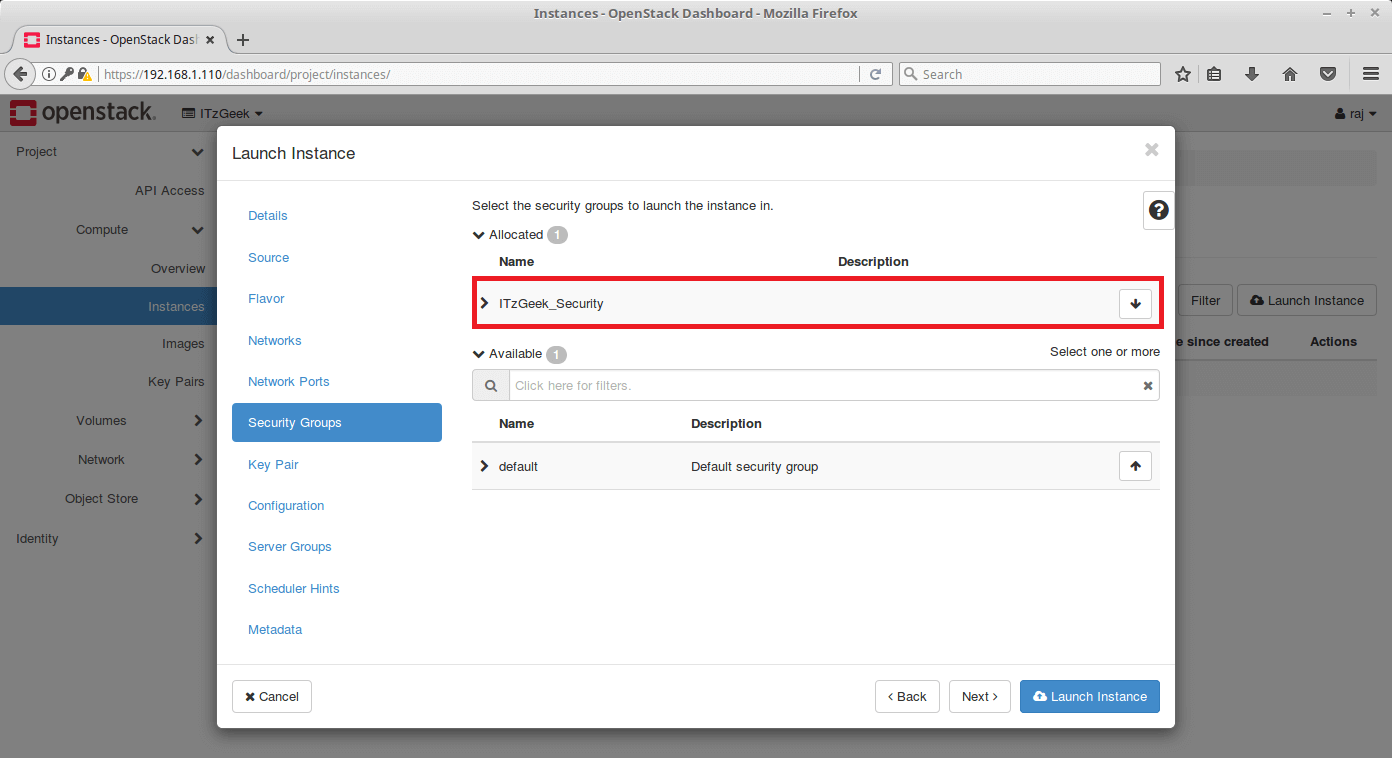
Task: Open Overview sidebar link
Action: click(178, 269)
